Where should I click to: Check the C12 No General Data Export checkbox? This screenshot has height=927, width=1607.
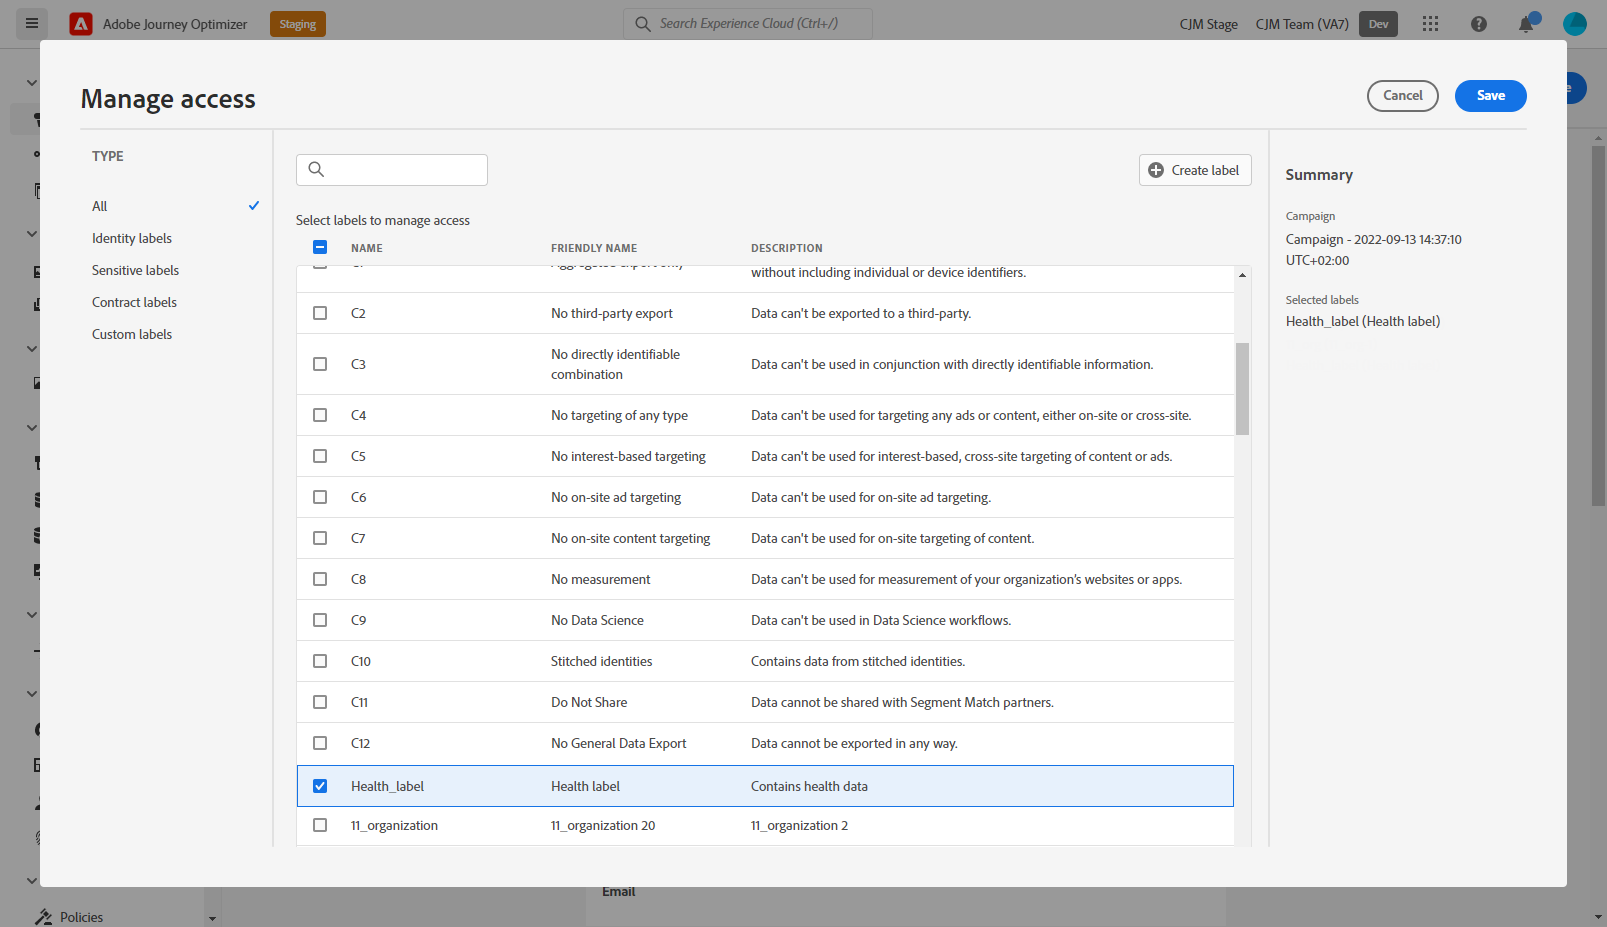tap(320, 743)
